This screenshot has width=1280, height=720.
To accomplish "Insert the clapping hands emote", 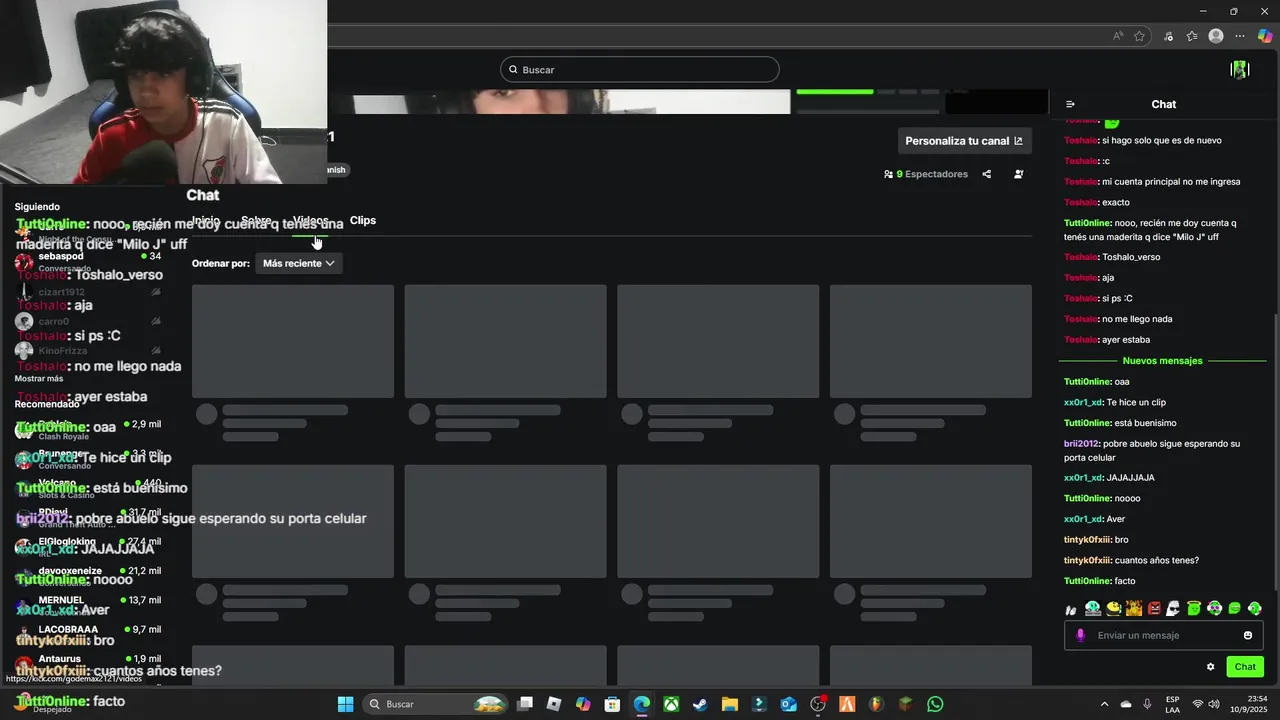I will 1071,609.
